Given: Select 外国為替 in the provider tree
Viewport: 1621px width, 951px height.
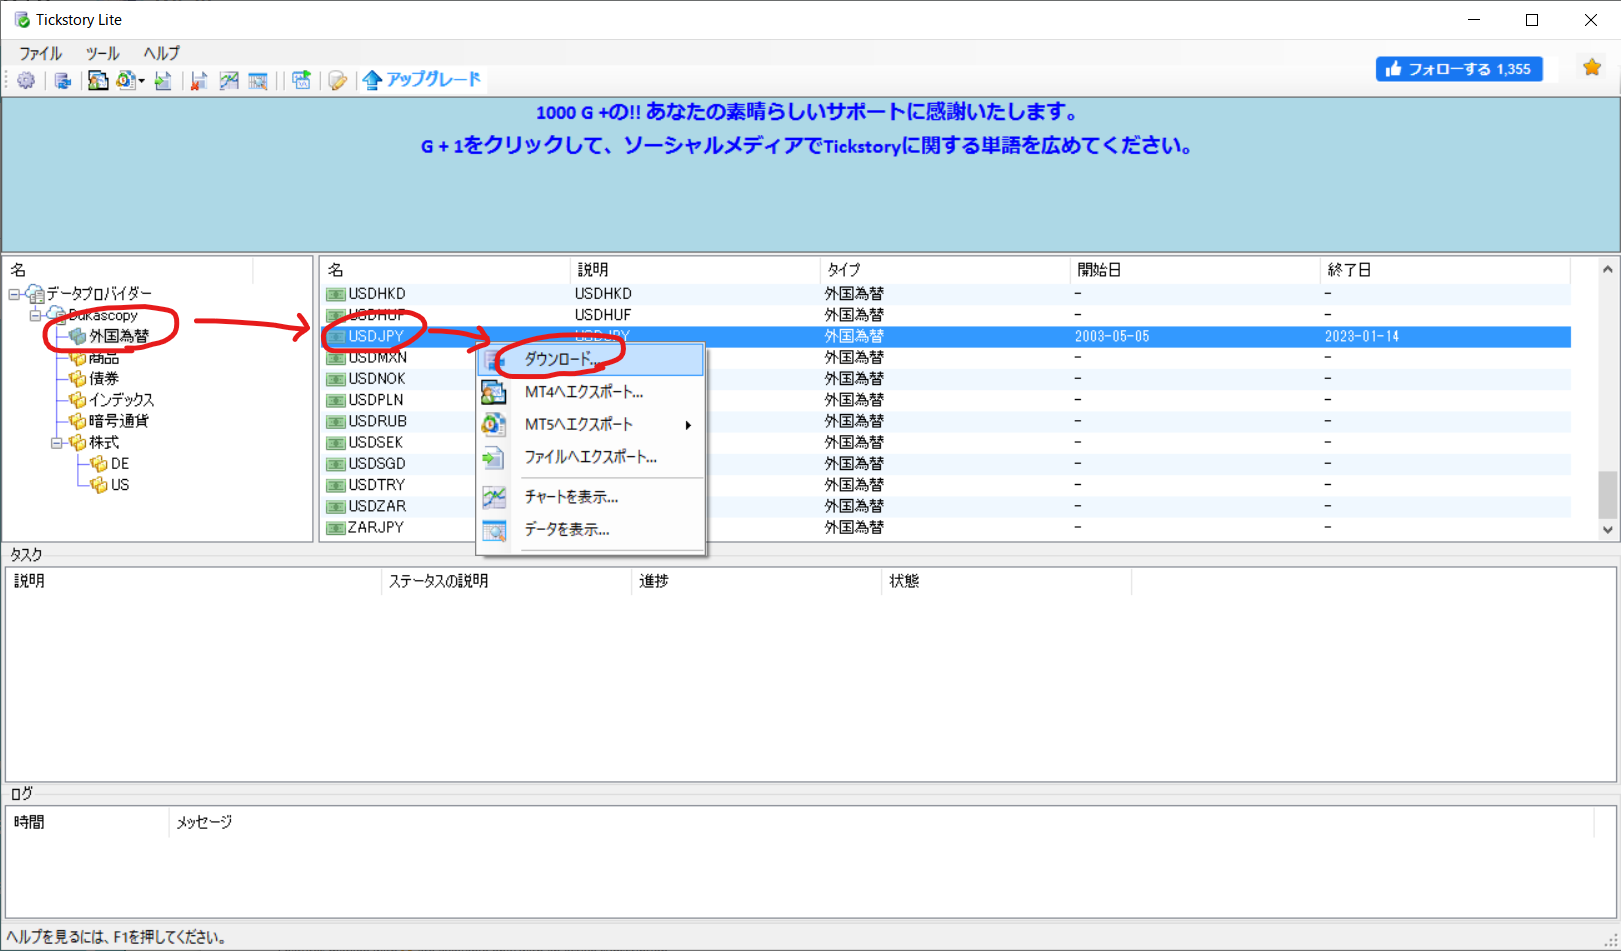Looking at the screenshot, I should pyautogui.click(x=118, y=336).
